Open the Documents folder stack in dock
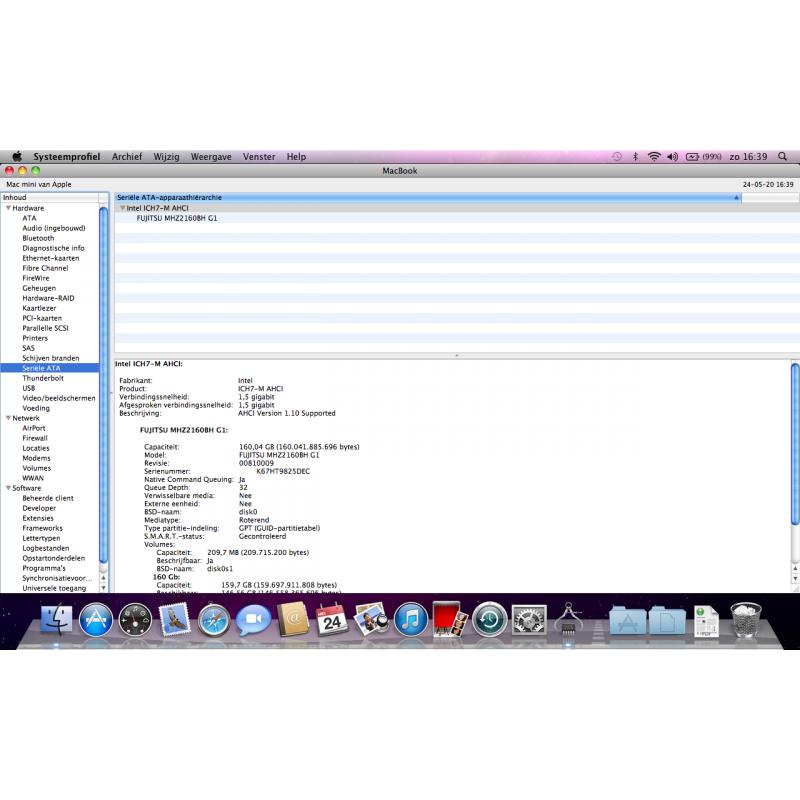The width and height of the screenshot is (800, 800). [667, 619]
